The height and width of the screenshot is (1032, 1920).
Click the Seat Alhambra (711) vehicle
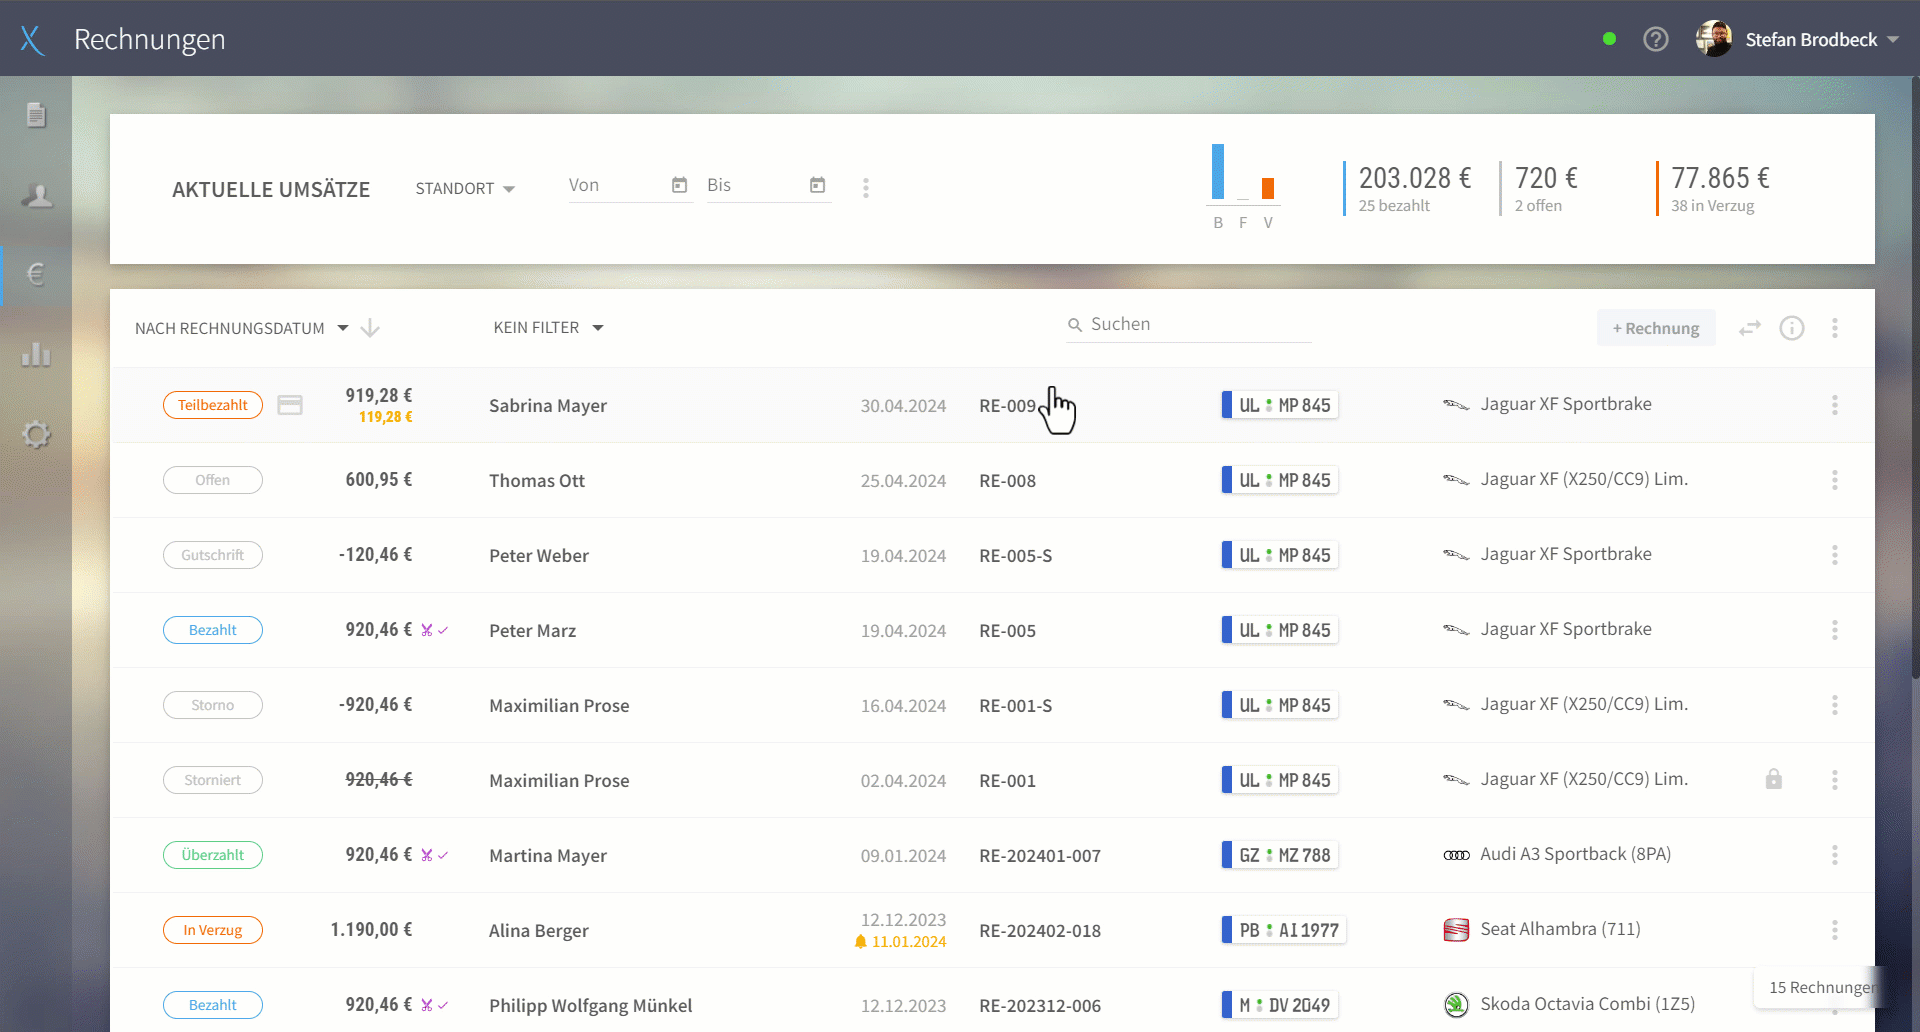pyautogui.click(x=1542, y=929)
